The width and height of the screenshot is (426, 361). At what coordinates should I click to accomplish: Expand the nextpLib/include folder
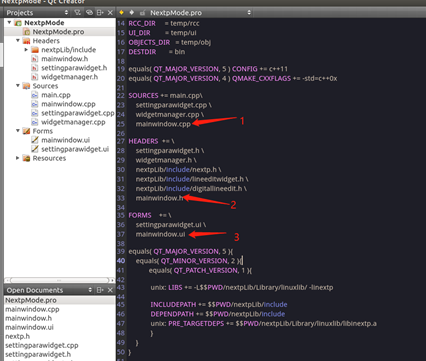[26, 49]
